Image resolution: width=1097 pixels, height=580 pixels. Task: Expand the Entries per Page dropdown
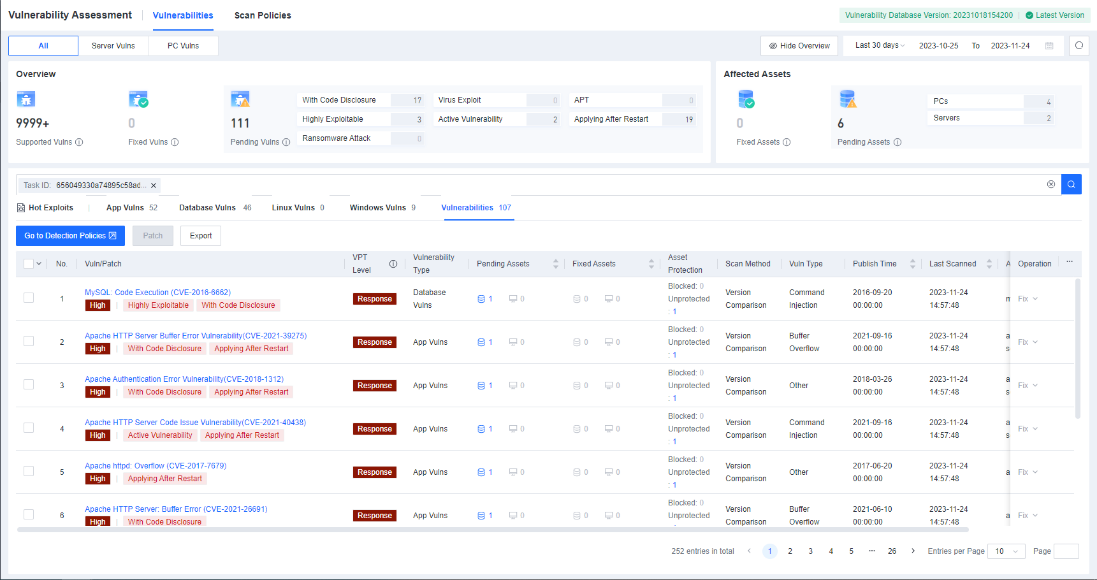(x=1004, y=551)
